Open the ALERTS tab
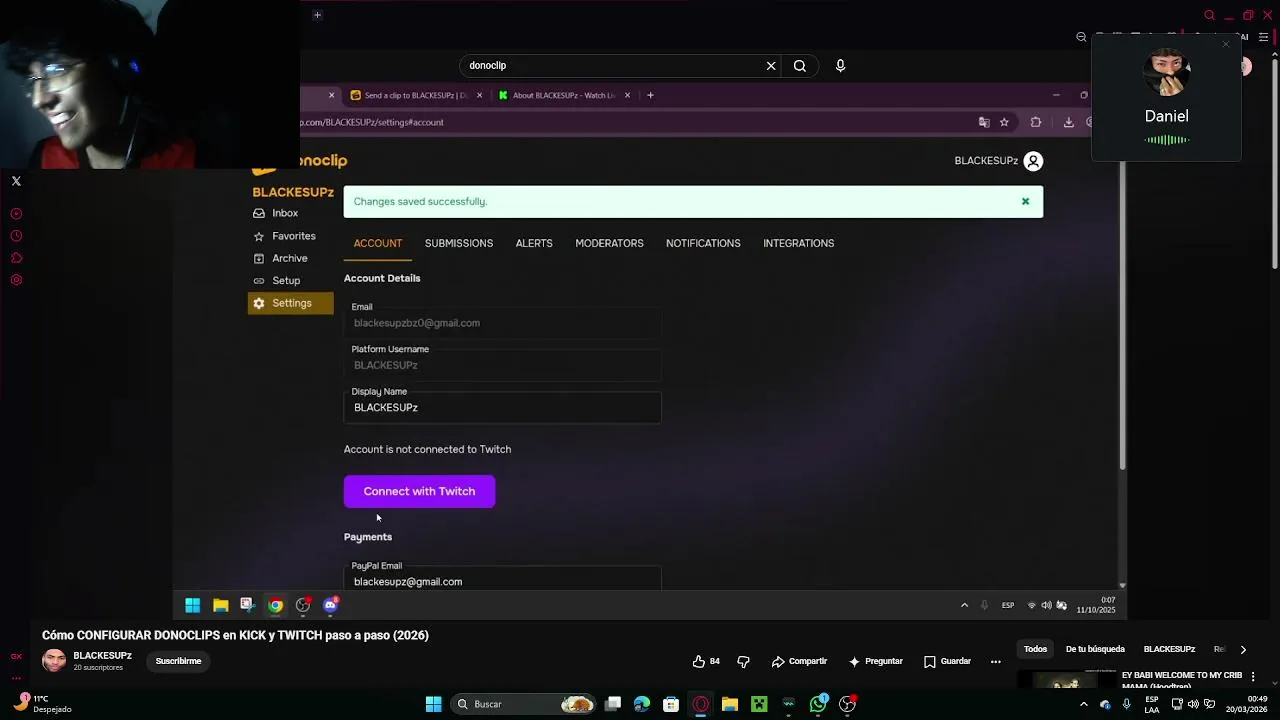 tap(534, 243)
